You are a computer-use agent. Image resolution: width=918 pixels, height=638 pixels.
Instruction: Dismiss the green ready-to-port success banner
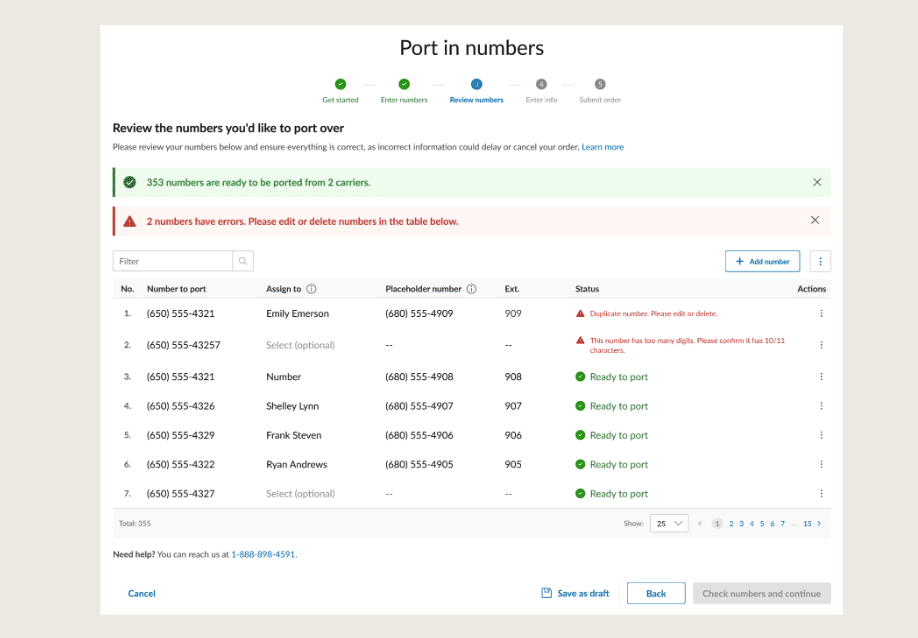[817, 182]
